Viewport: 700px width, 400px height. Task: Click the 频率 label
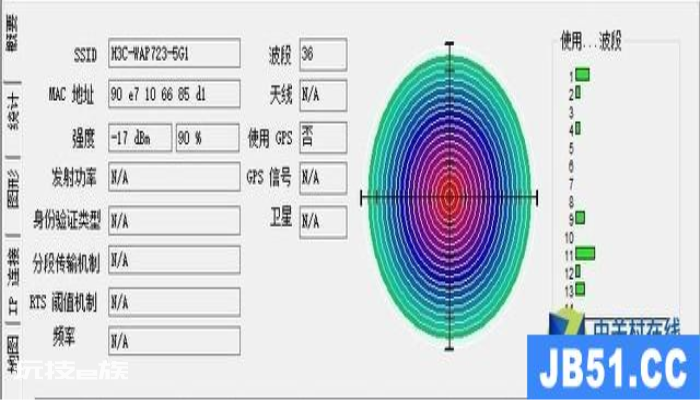click(x=64, y=337)
